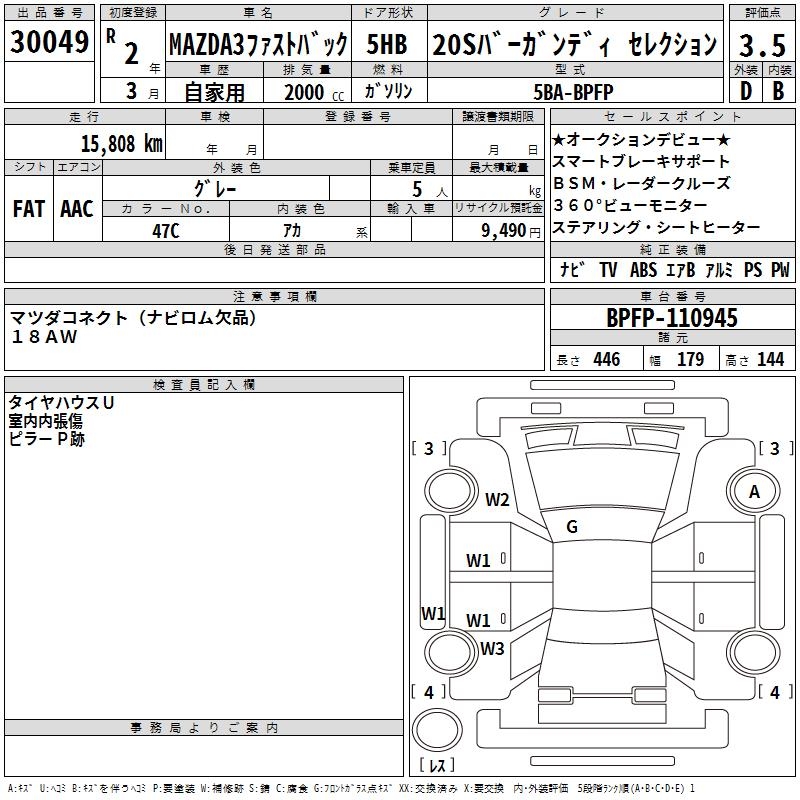Click the shift type FAT
The image size is (800, 800).
coord(29,209)
